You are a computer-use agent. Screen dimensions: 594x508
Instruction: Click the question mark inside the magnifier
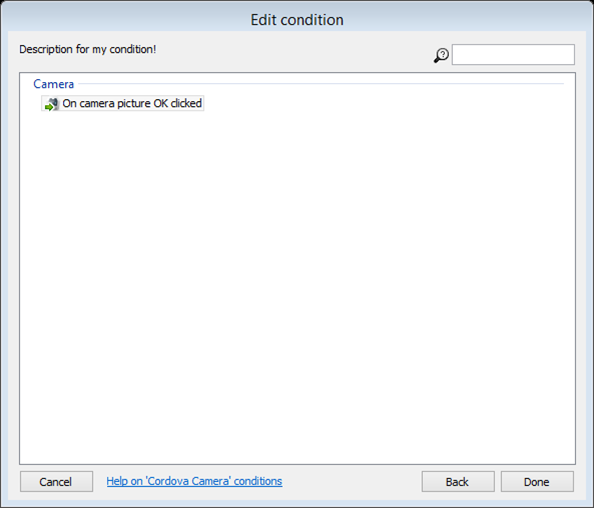pyautogui.click(x=443, y=54)
